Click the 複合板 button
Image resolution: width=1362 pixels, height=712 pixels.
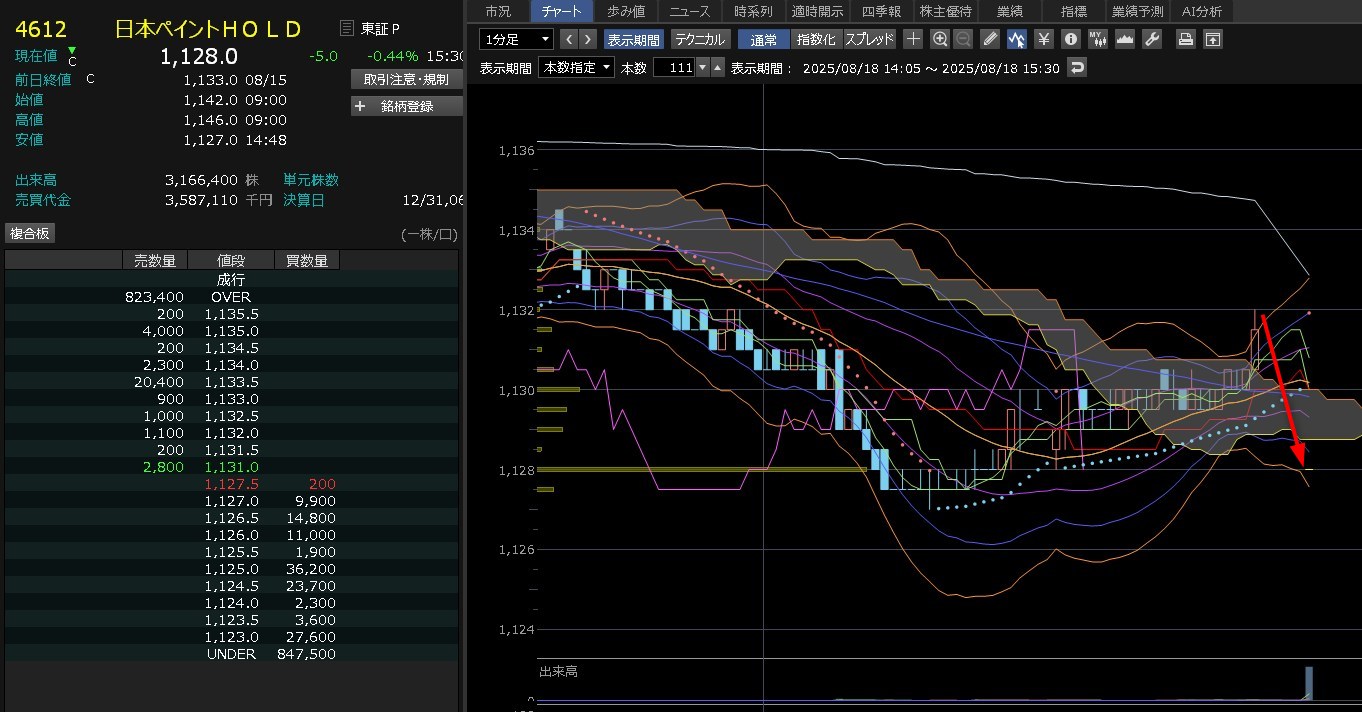click(x=30, y=233)
